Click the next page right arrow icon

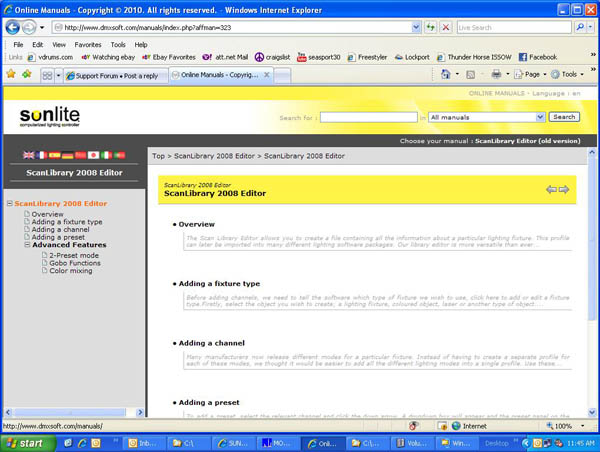[x=564, y=189]
